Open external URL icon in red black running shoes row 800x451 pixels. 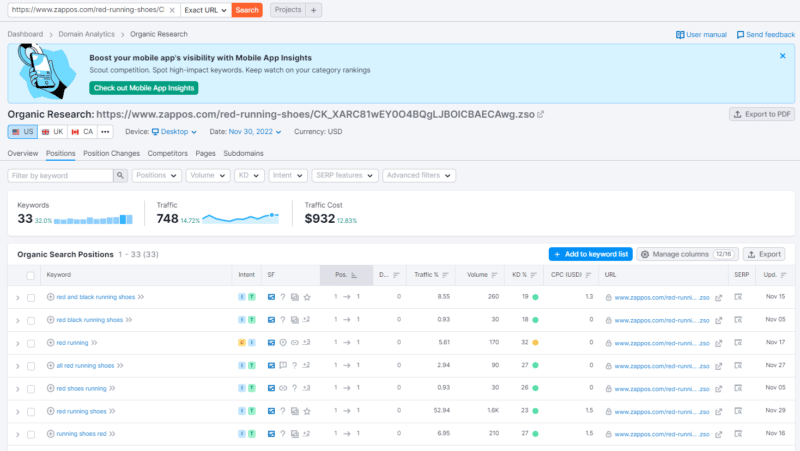click(718, 320)
